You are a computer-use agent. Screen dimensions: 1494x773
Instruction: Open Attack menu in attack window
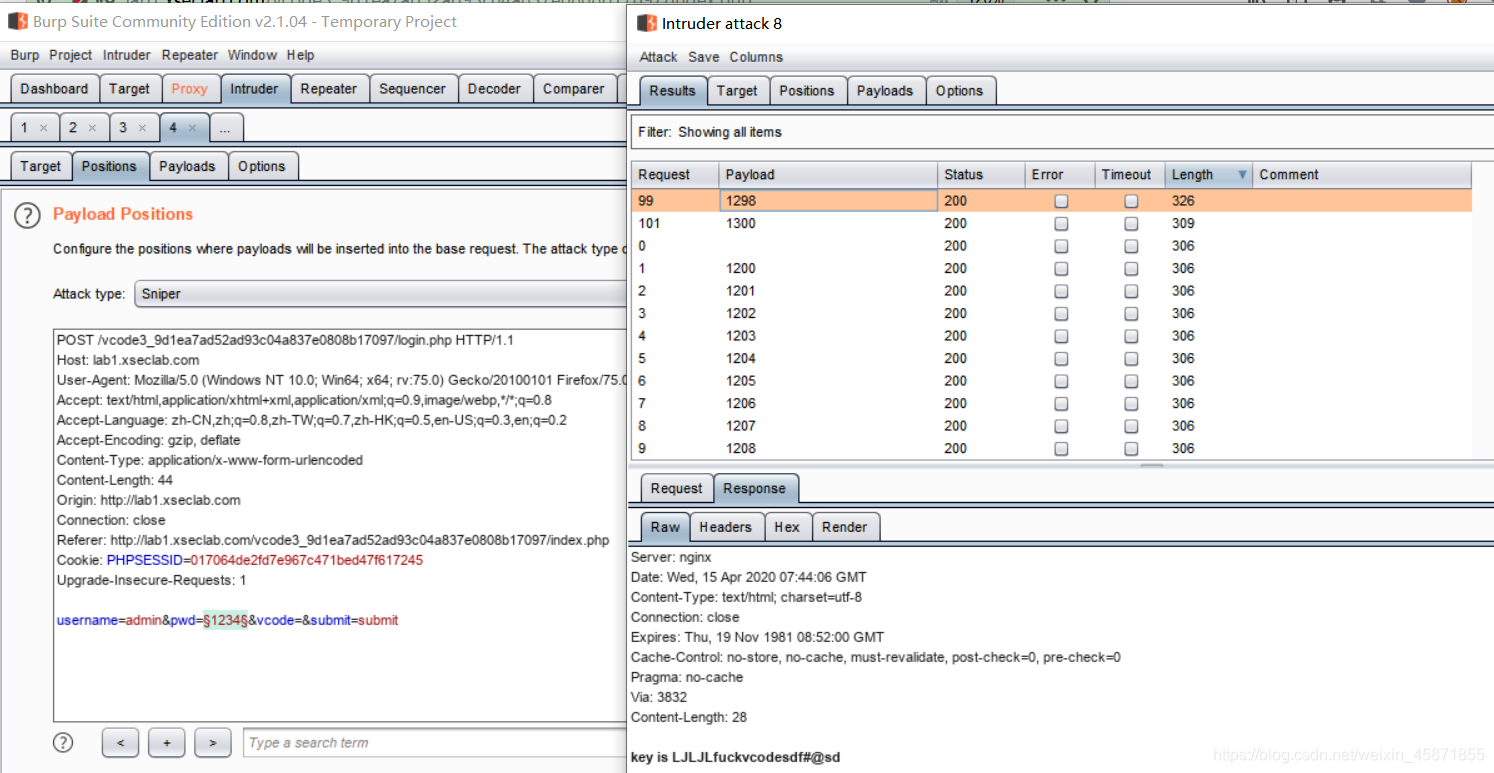(x=658, y=57)
